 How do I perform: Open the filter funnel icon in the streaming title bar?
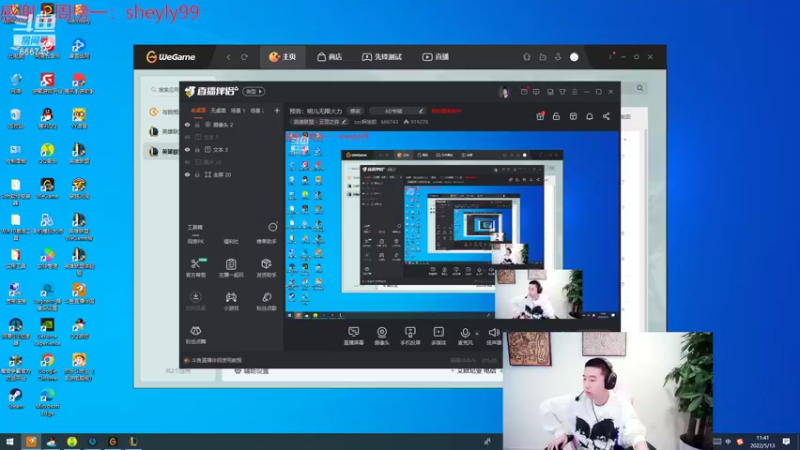tap(562, 92)
